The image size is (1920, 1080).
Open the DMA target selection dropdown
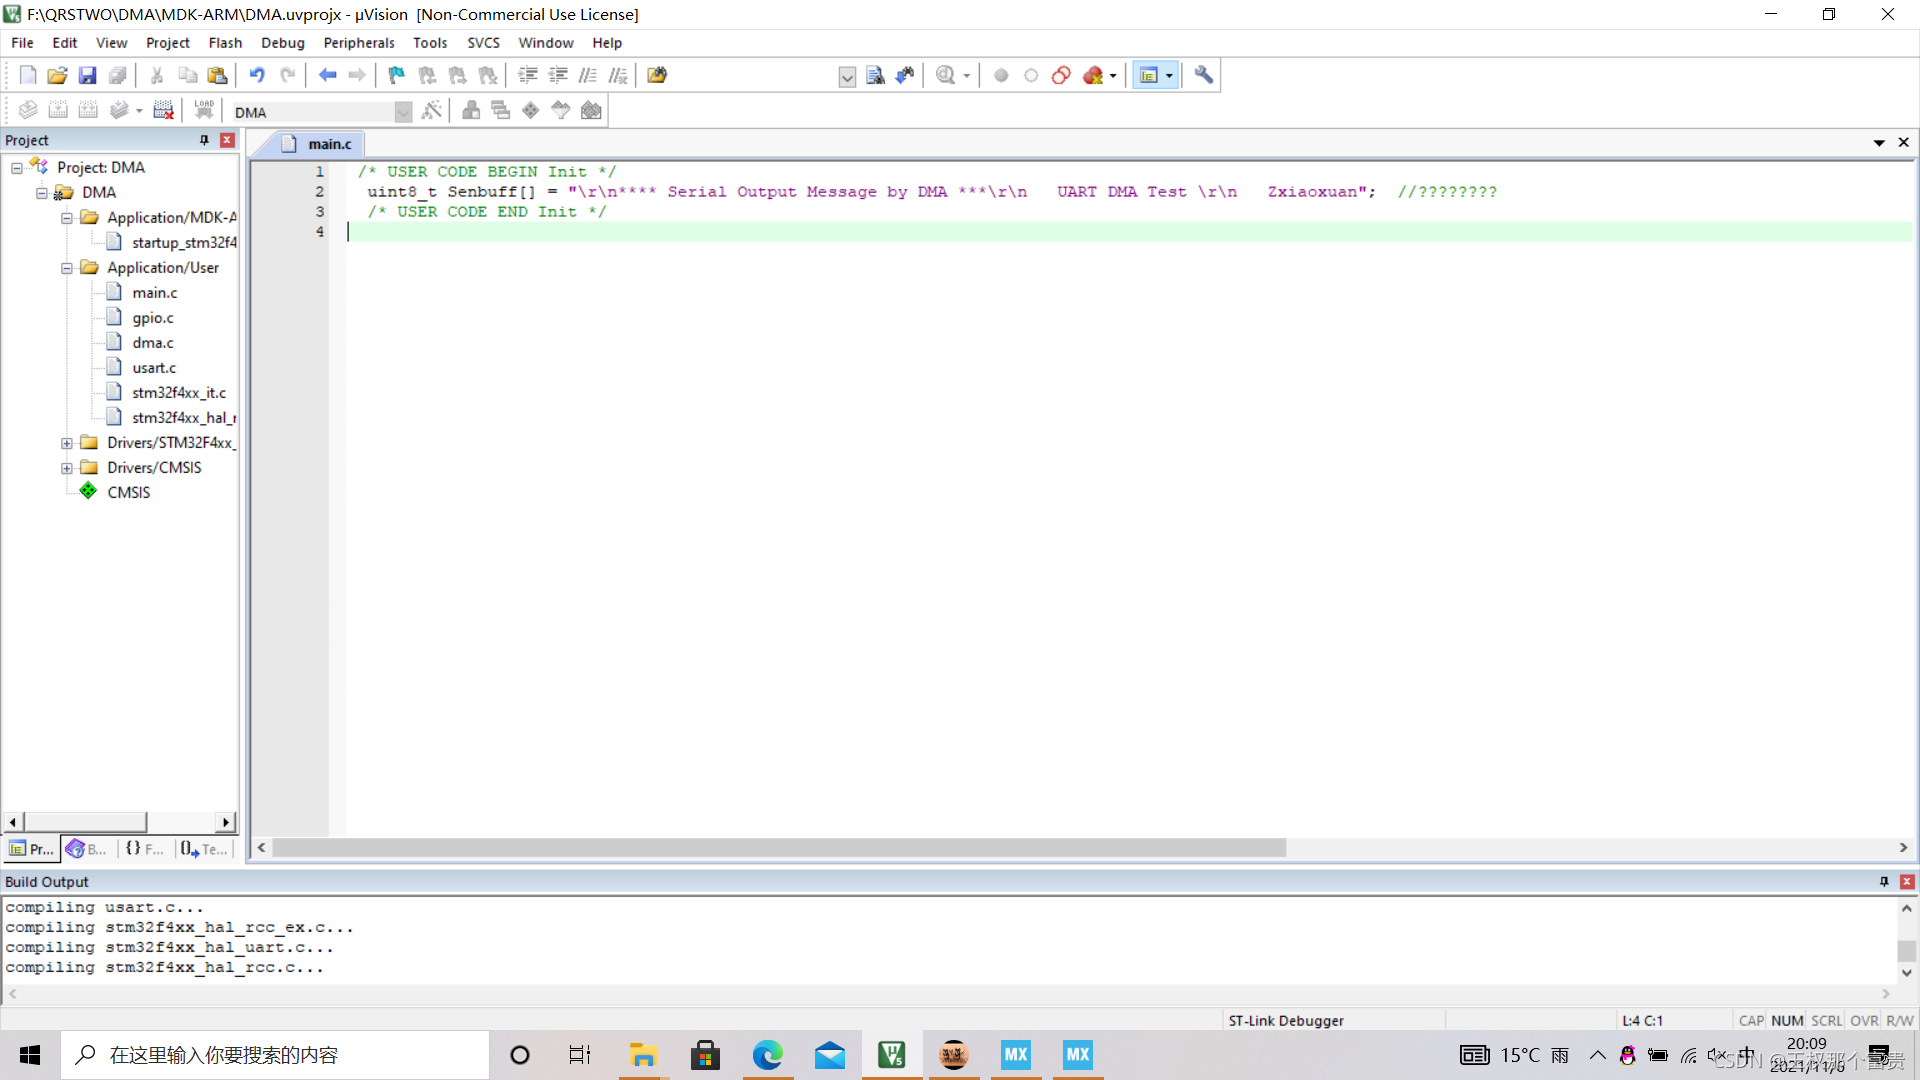pyautogui.click(x=403, y=112)
